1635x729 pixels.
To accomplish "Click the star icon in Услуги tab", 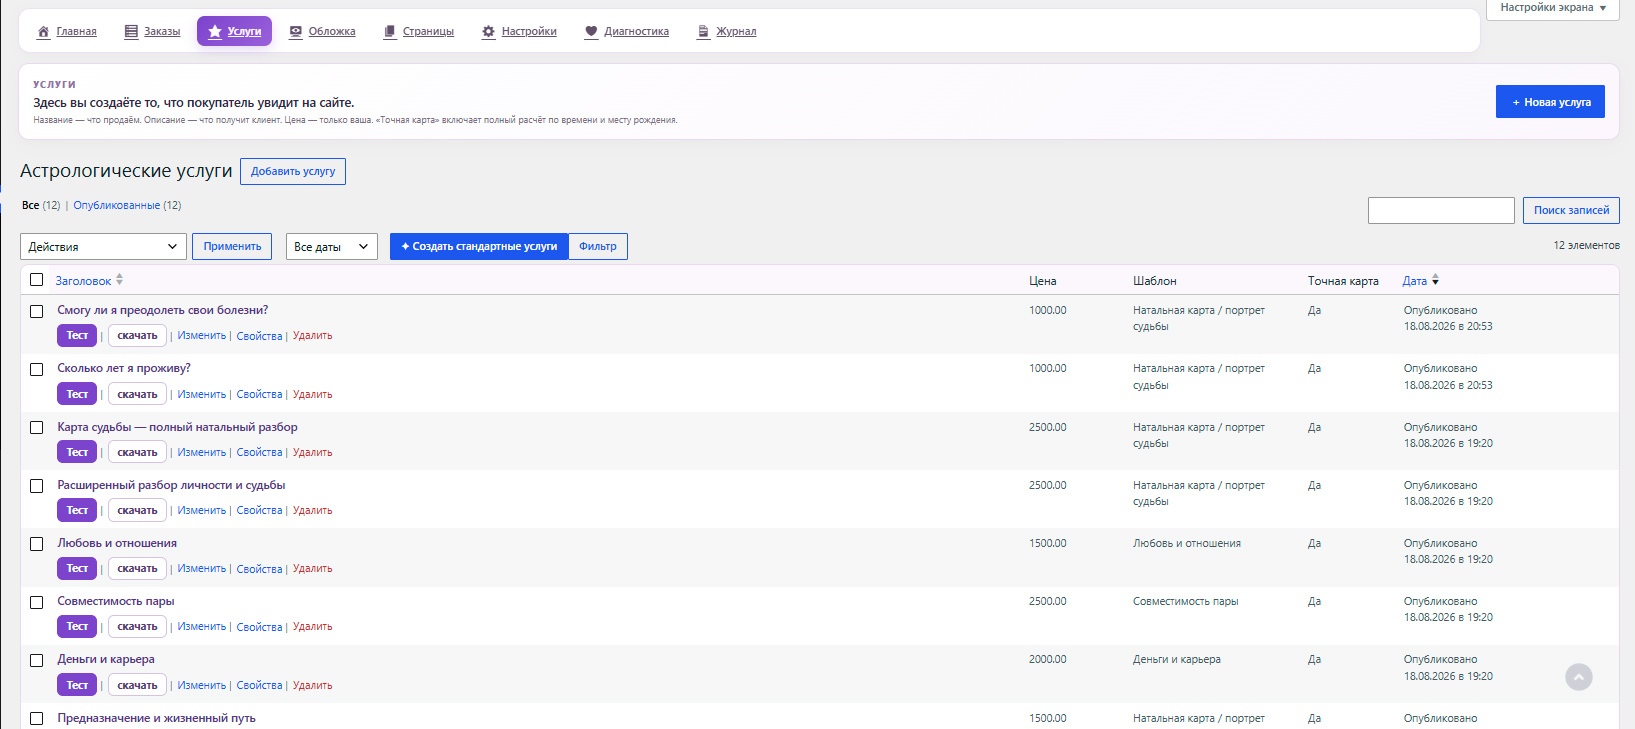I will pos(215,32).
